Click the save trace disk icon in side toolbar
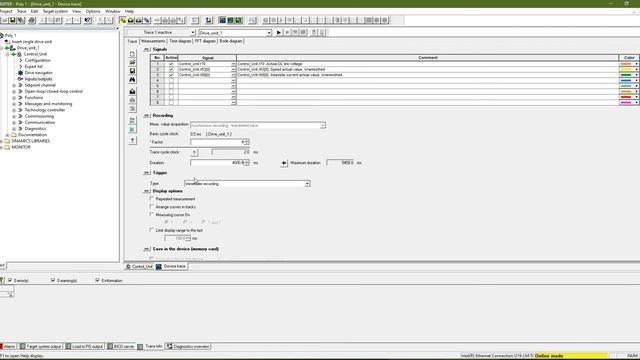 132,71
